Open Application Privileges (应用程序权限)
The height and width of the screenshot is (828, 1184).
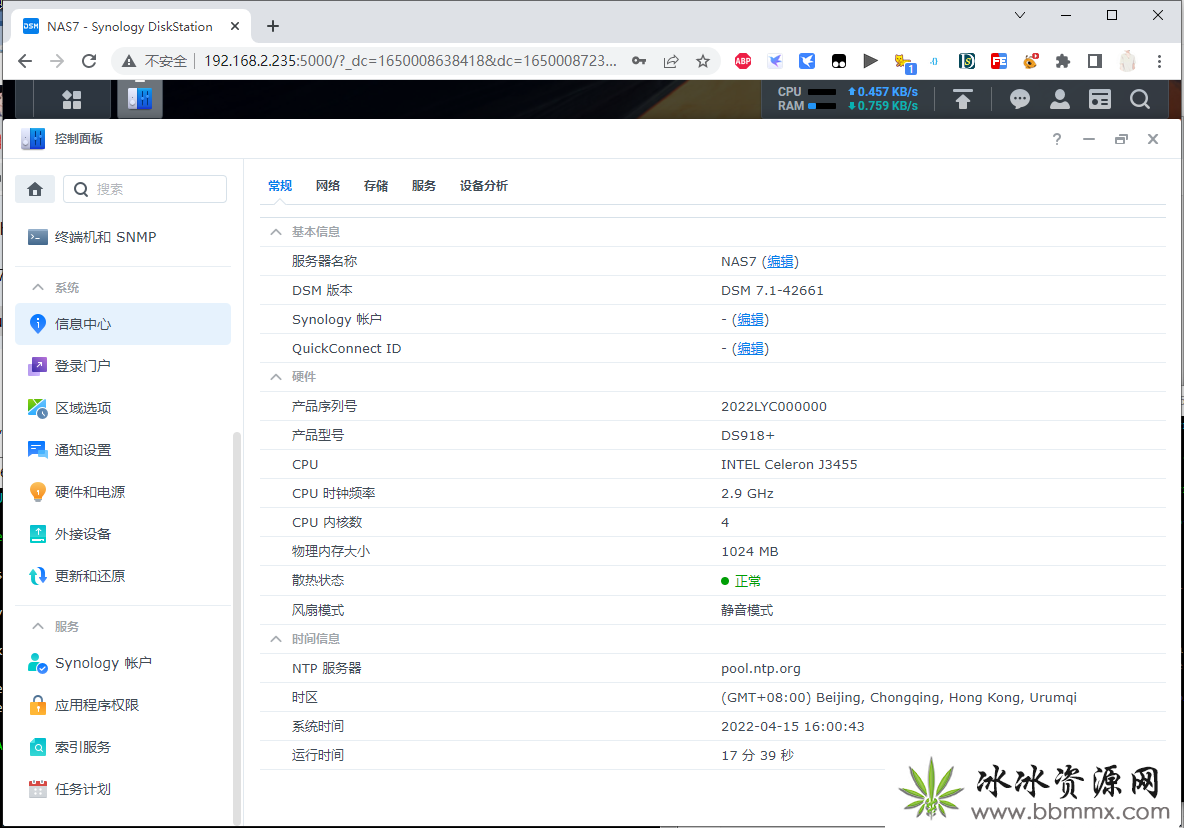(x=123, y=705)
